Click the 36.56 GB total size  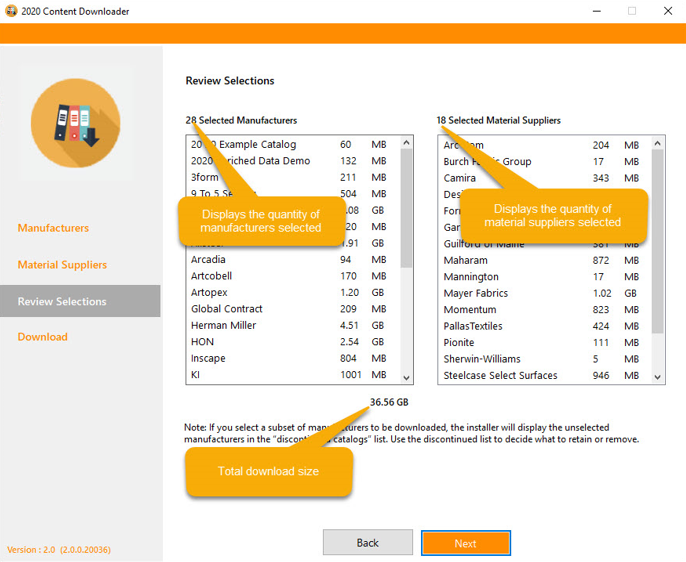tap(389, 402)
